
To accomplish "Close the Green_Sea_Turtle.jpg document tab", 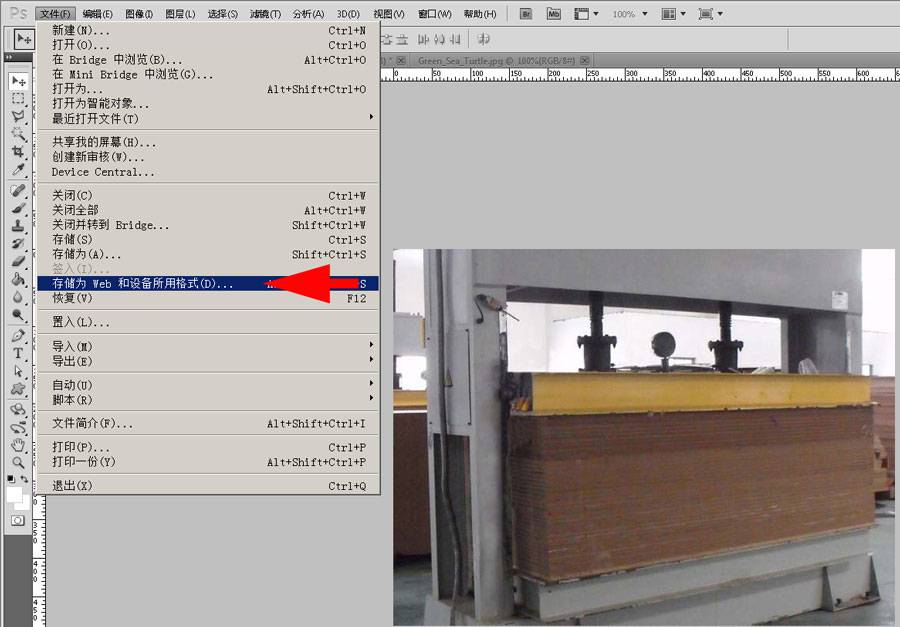I will click(583, 60).
